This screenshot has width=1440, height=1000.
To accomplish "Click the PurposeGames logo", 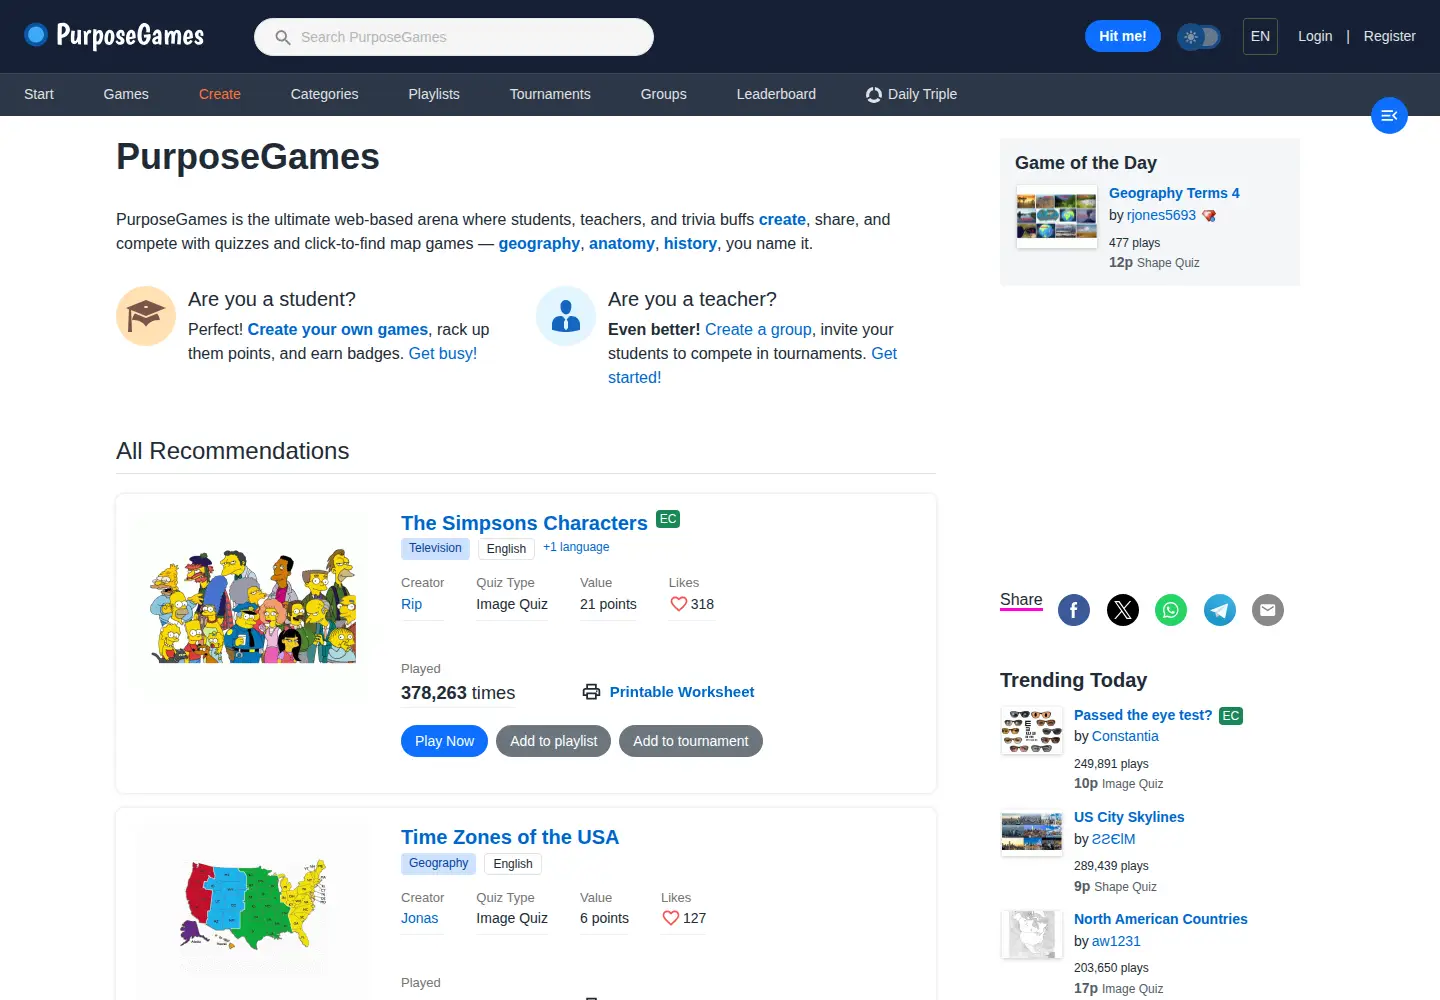I will pyautogui.click(x=114, y=36).
